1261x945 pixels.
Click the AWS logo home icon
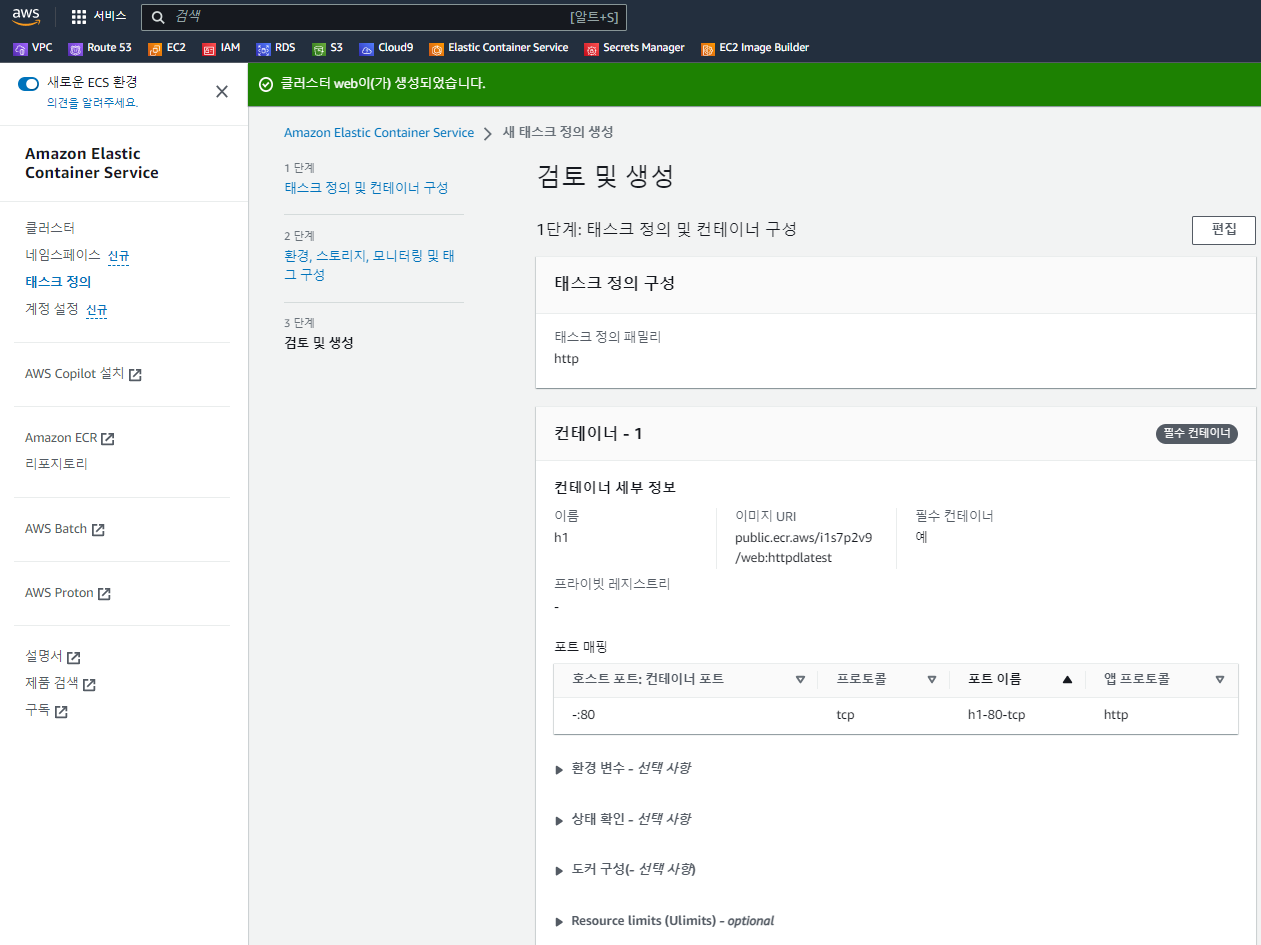coord(26,15)
